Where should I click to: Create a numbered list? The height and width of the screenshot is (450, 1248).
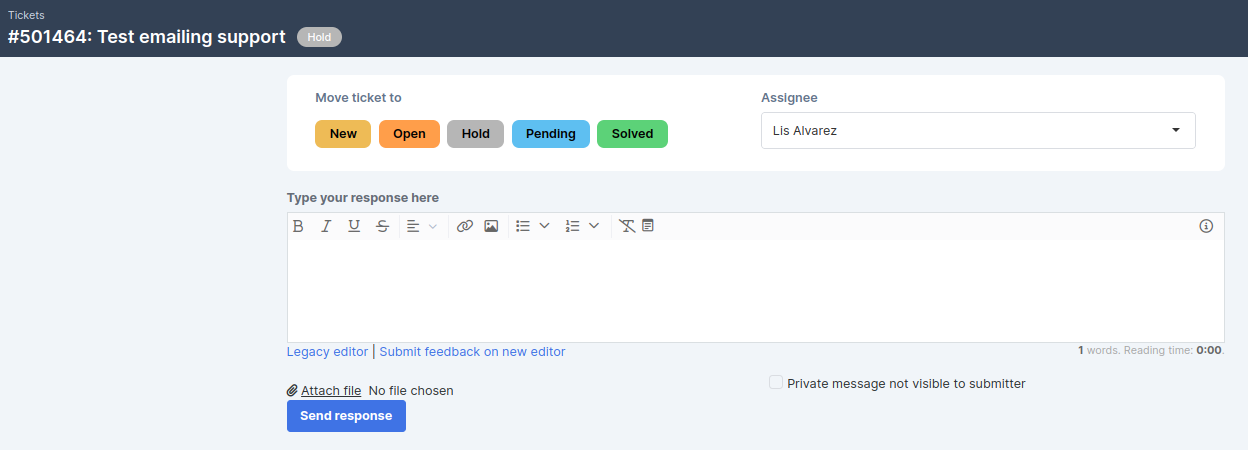573,226
